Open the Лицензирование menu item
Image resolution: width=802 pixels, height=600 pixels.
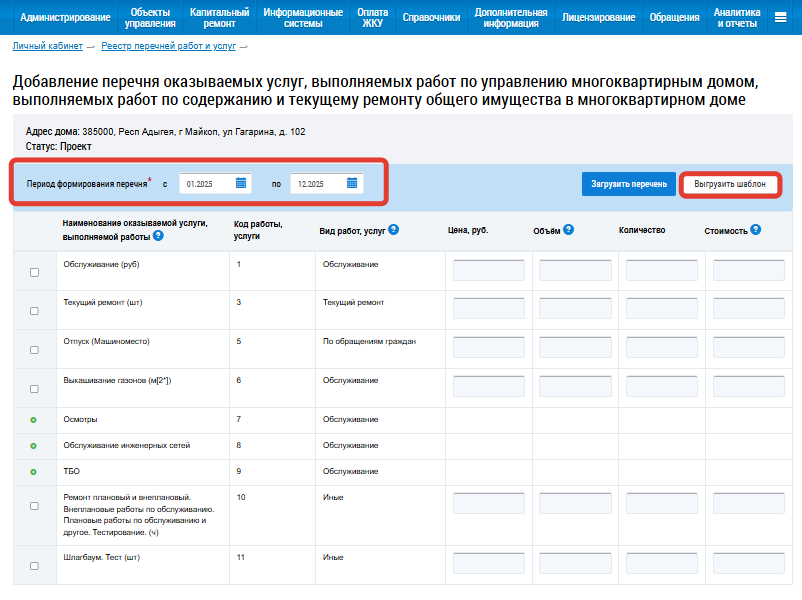pyautogui.click(x=598, y=17)
